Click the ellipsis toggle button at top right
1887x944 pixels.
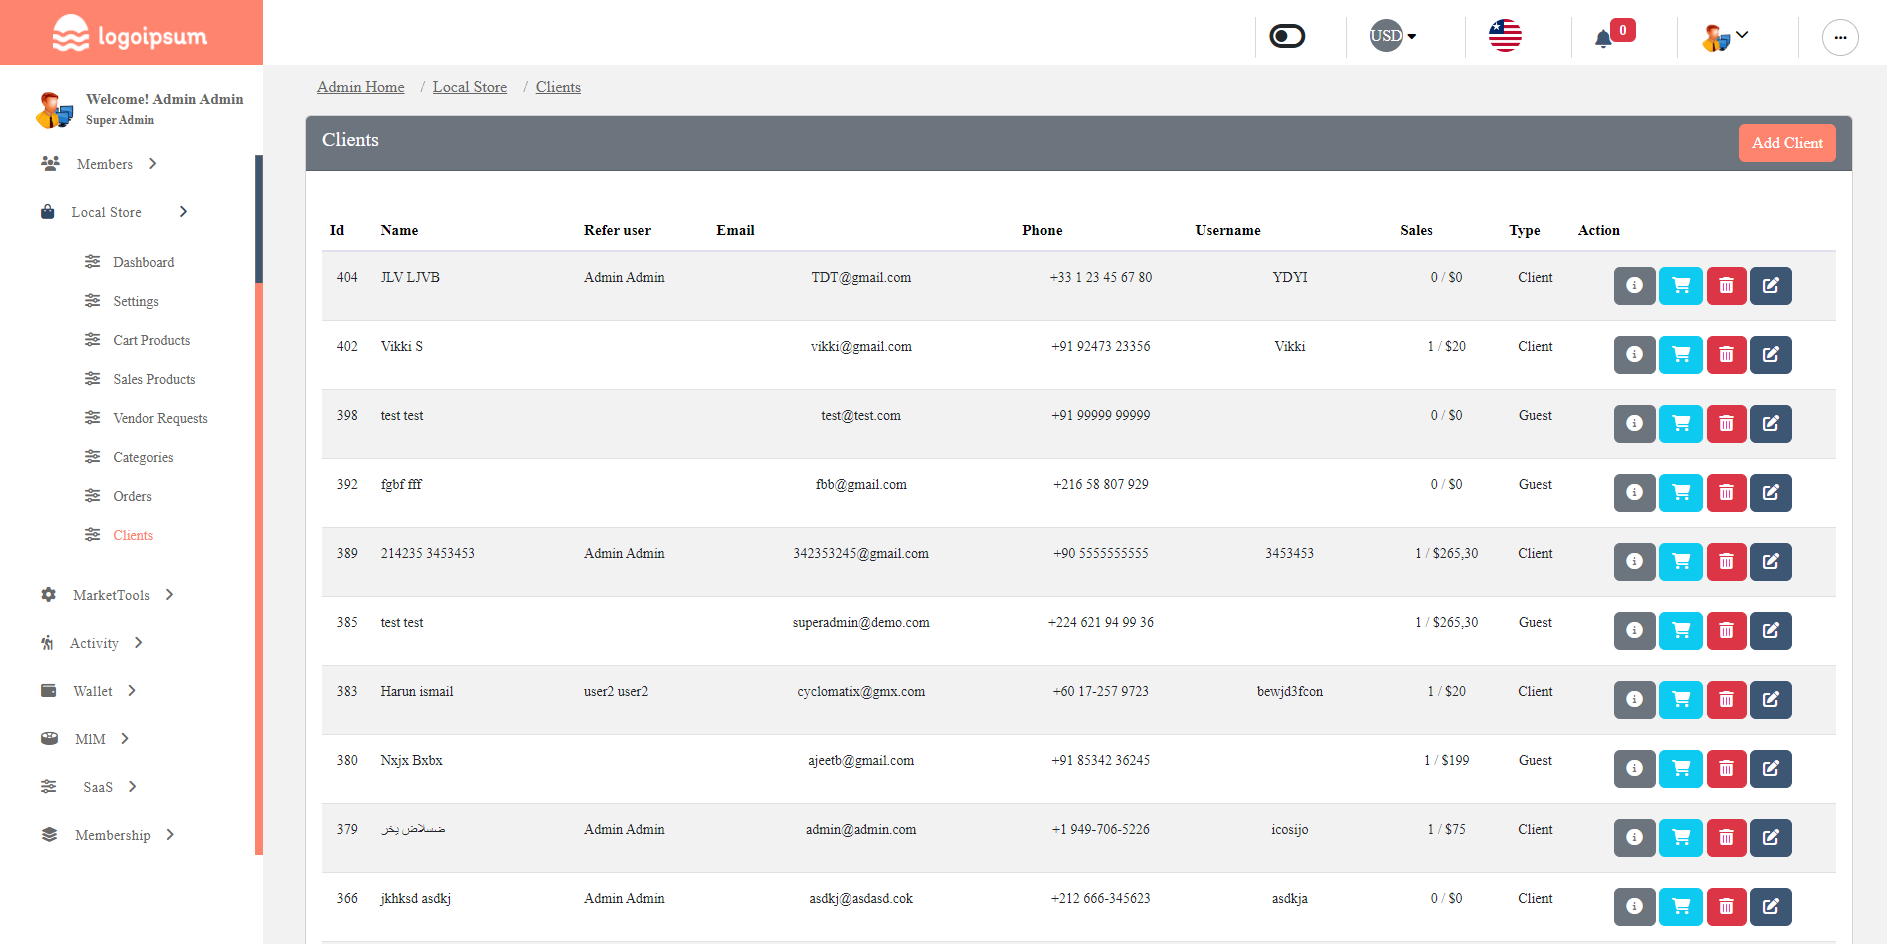click(1840, 37)
